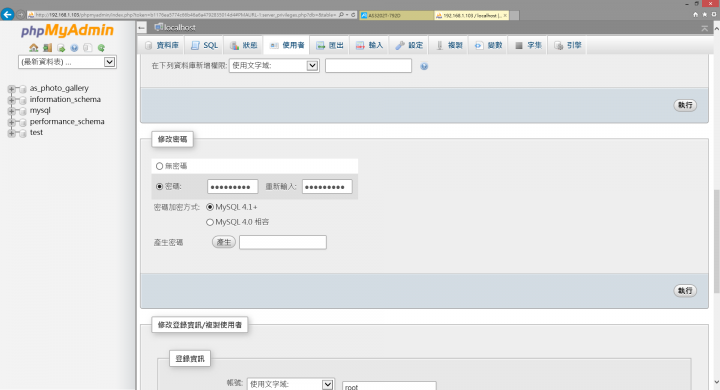Select the 無密碼 (no password) option
720x390 pixels.
(x=159, y=166)
